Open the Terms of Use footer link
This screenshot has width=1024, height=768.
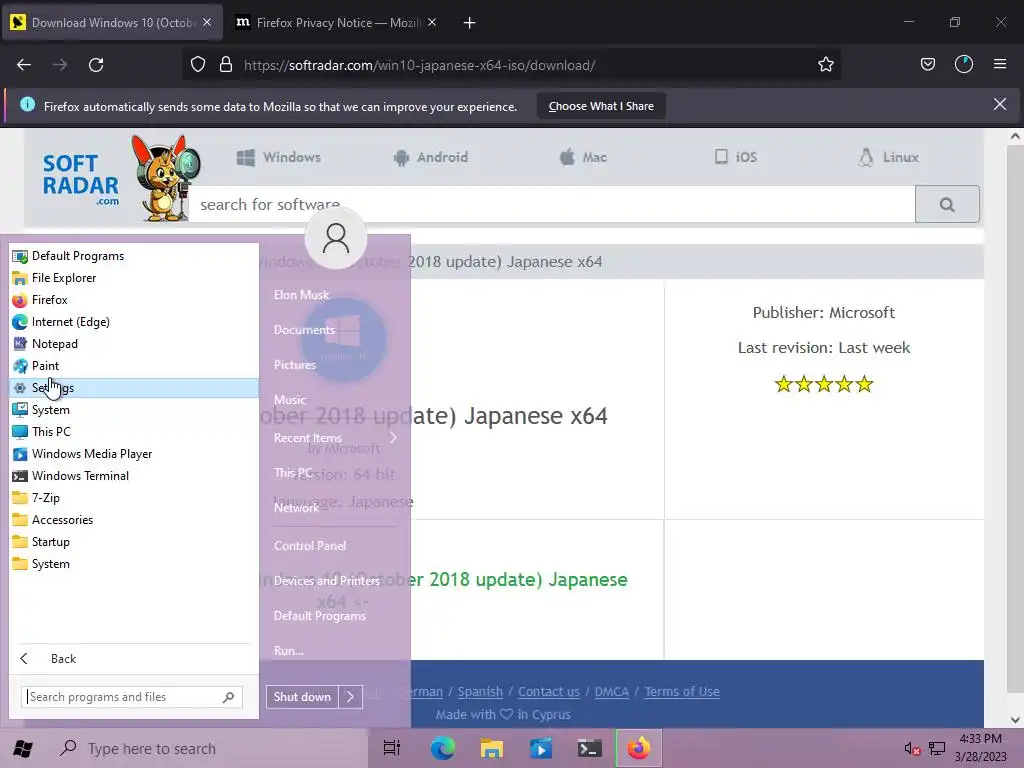[682, 692]
